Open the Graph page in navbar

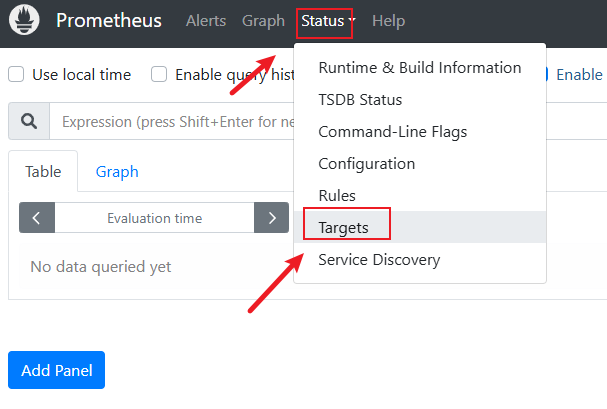263,21
